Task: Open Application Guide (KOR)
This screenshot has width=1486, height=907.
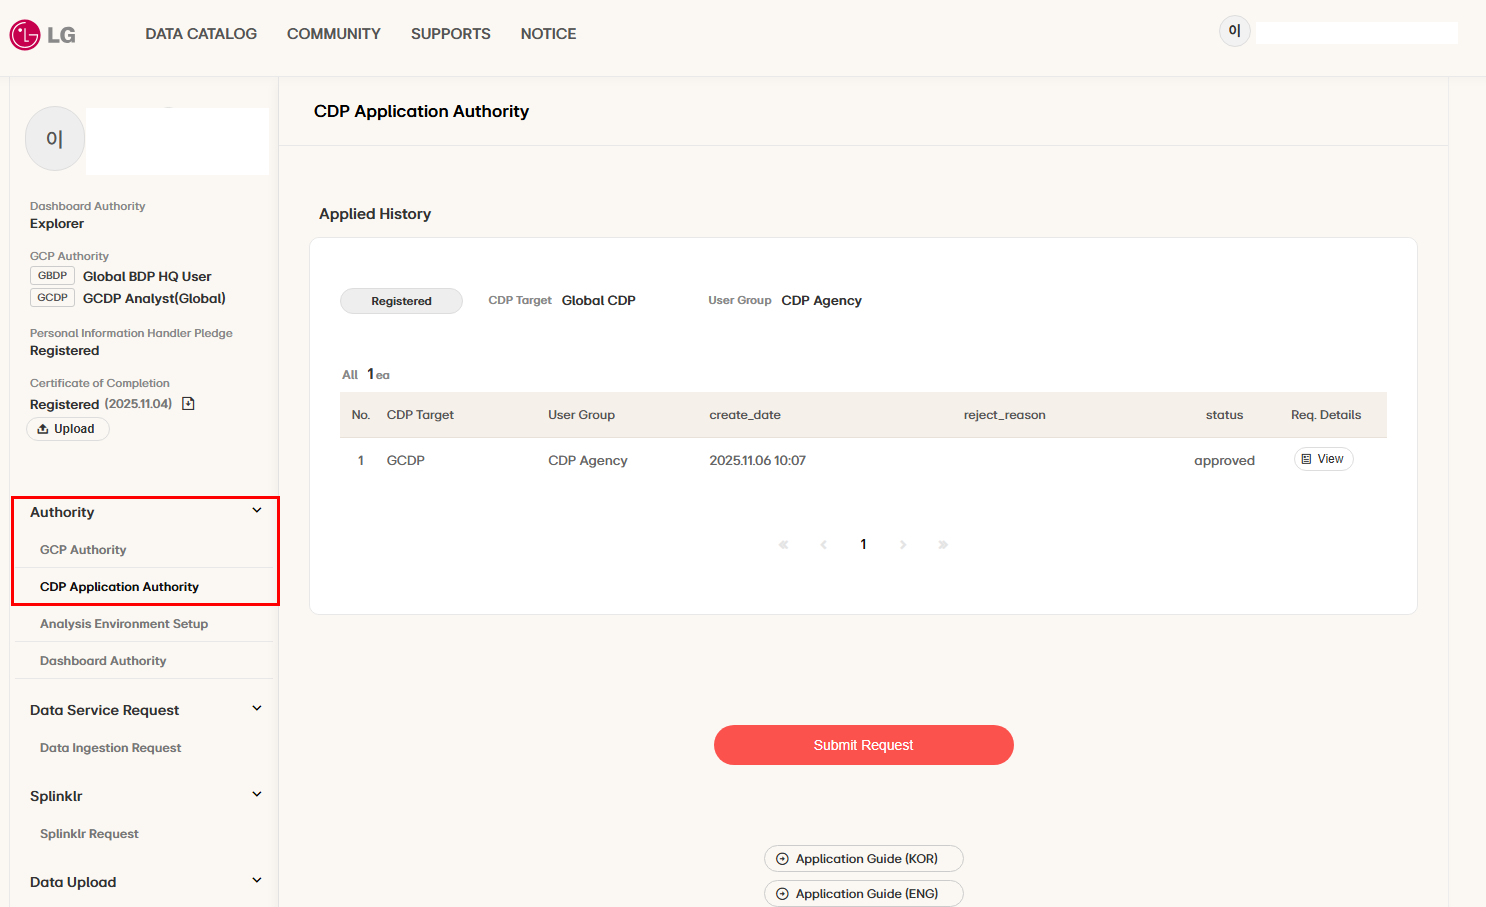Action: pyautogui.click(x=864, y=859)
